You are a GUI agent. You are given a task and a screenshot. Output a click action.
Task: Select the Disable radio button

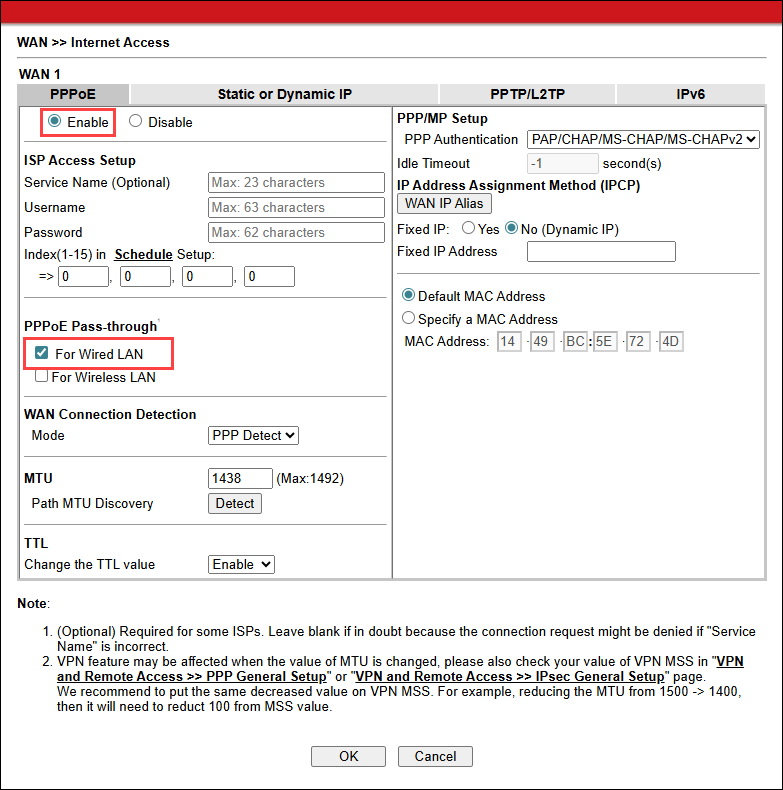point(136,122)
